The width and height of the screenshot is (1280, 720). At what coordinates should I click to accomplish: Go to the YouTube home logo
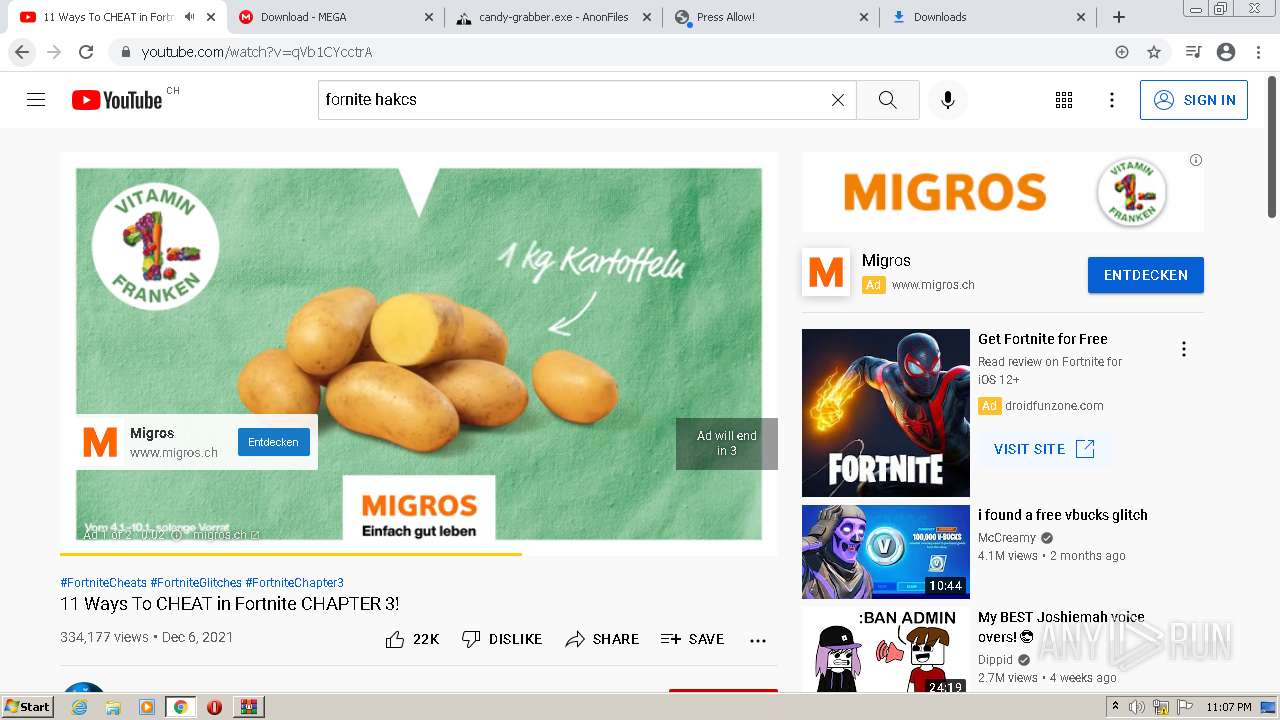click(117, 100)
